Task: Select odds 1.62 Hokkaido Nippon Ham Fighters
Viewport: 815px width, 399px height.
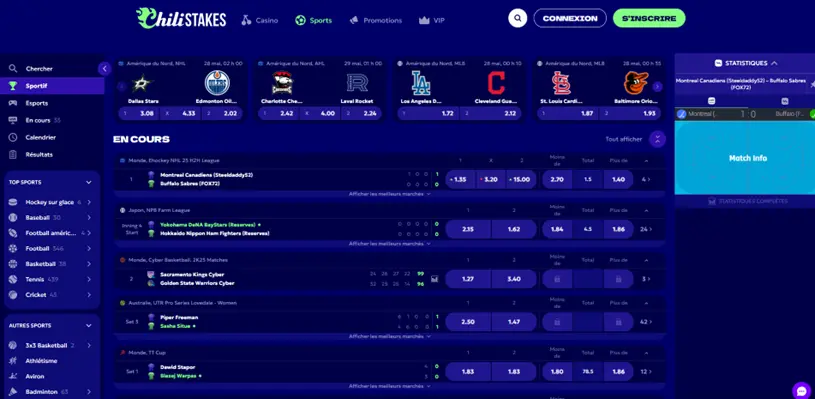Action: click(514, 229)
